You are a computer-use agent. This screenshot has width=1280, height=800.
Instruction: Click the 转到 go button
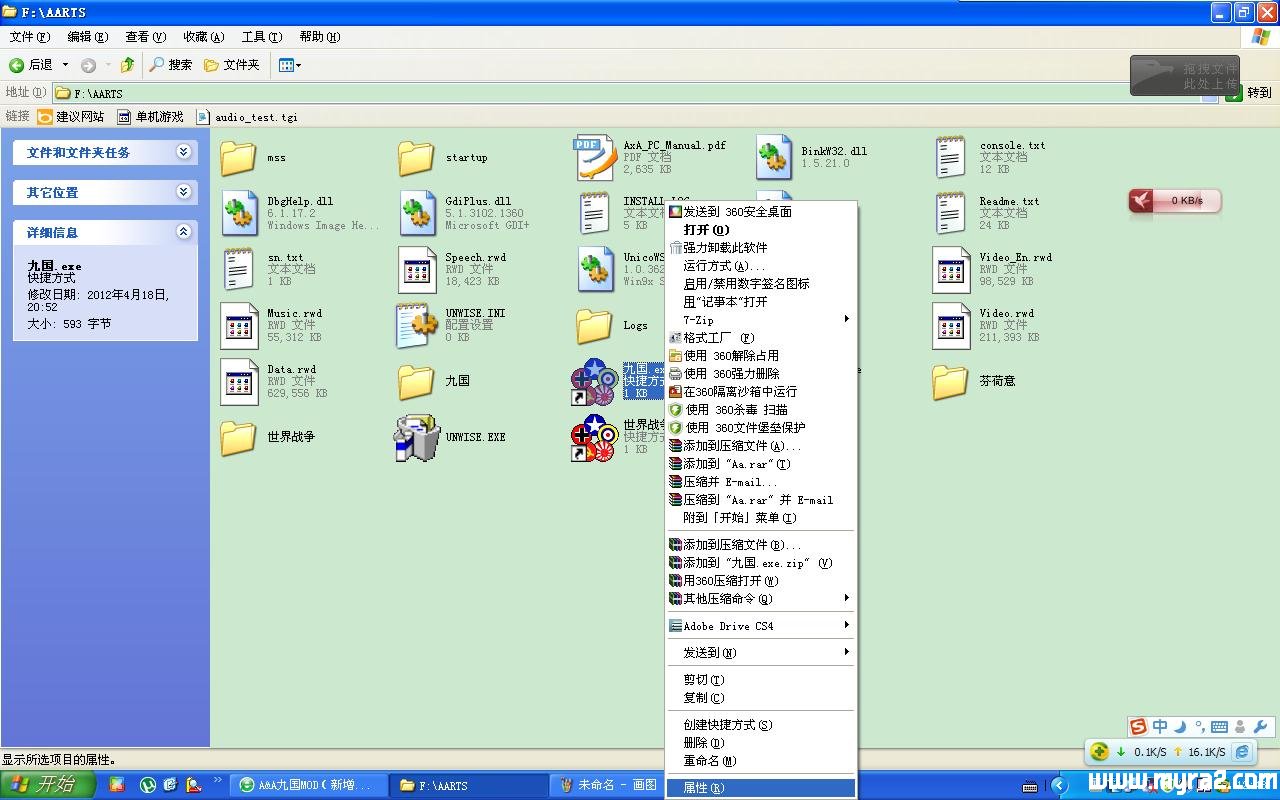(1248, 92)
